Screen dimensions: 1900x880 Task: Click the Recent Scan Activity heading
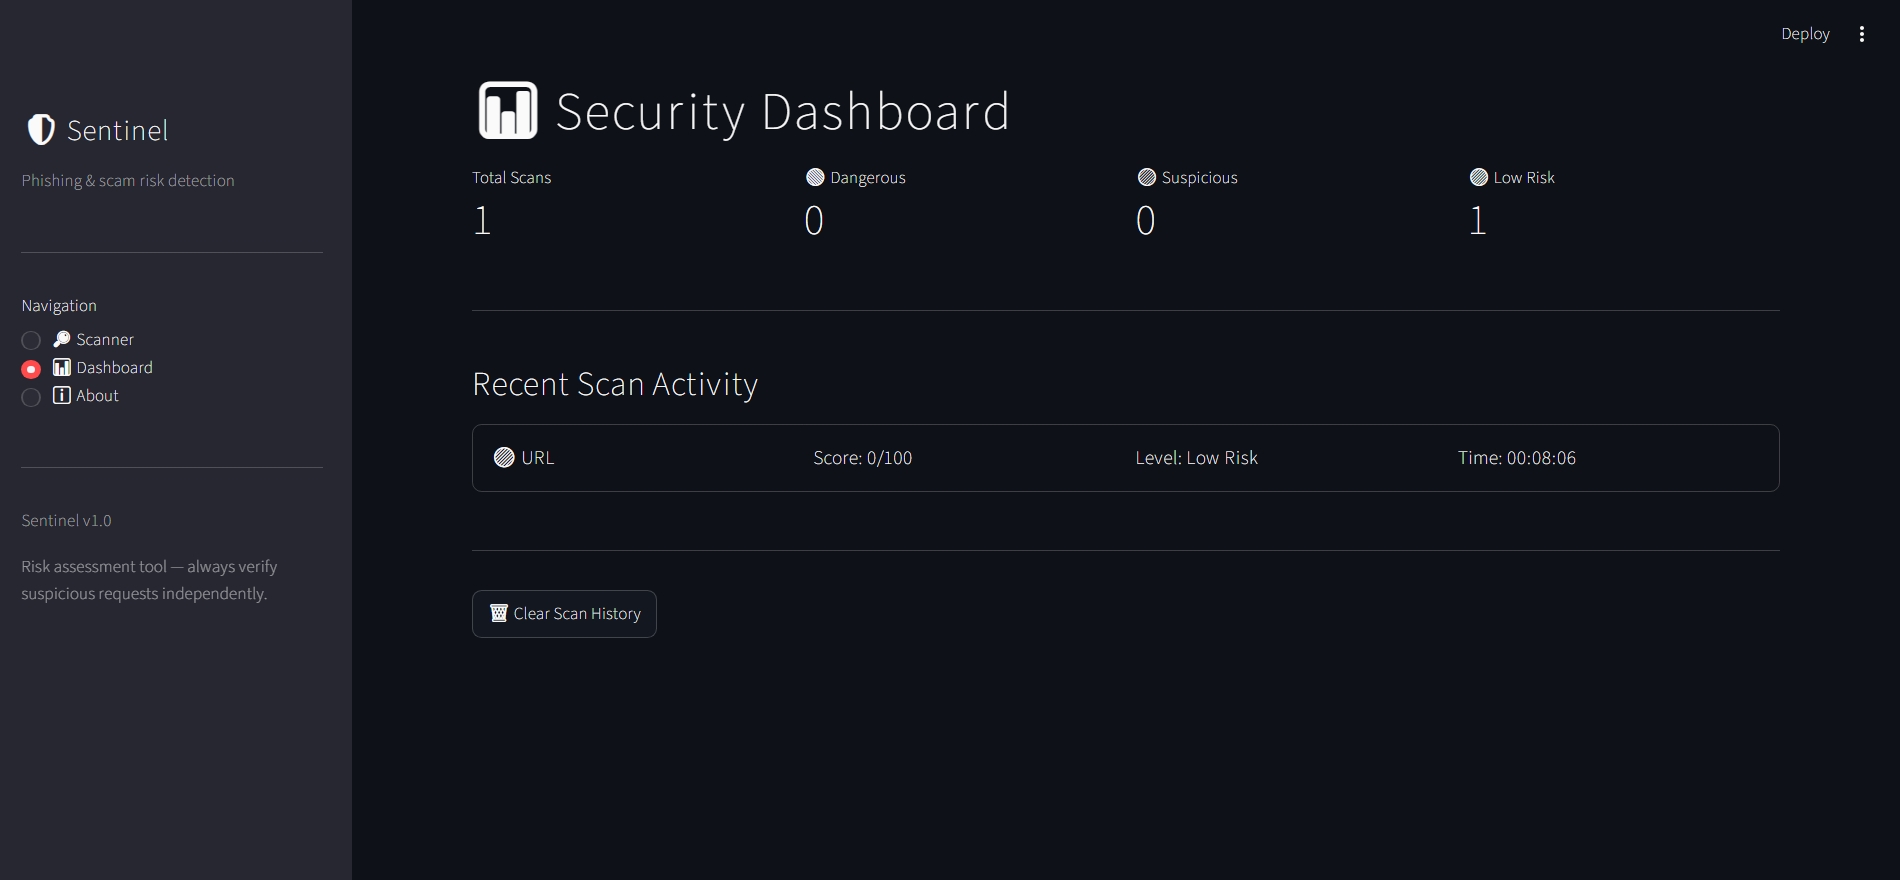pos(615,384)
